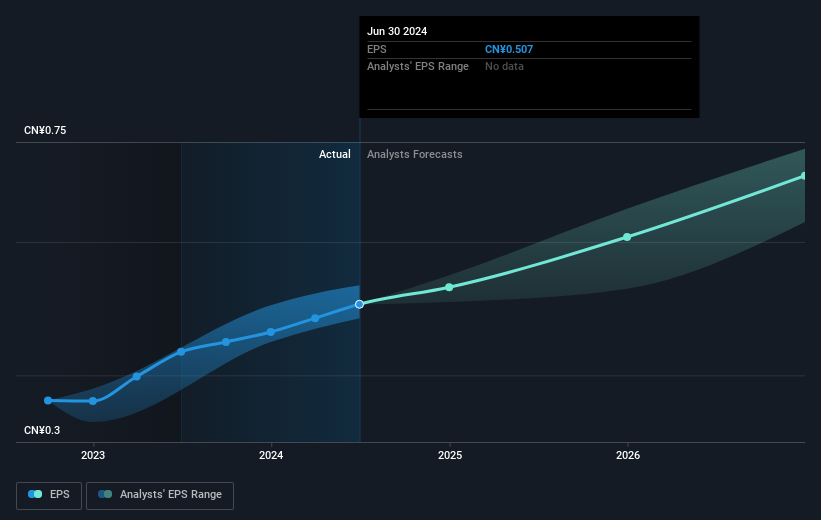The image size is (821, 520).
Task: Click the CN¥0.75 y-axis label
Action: (45, 130)
